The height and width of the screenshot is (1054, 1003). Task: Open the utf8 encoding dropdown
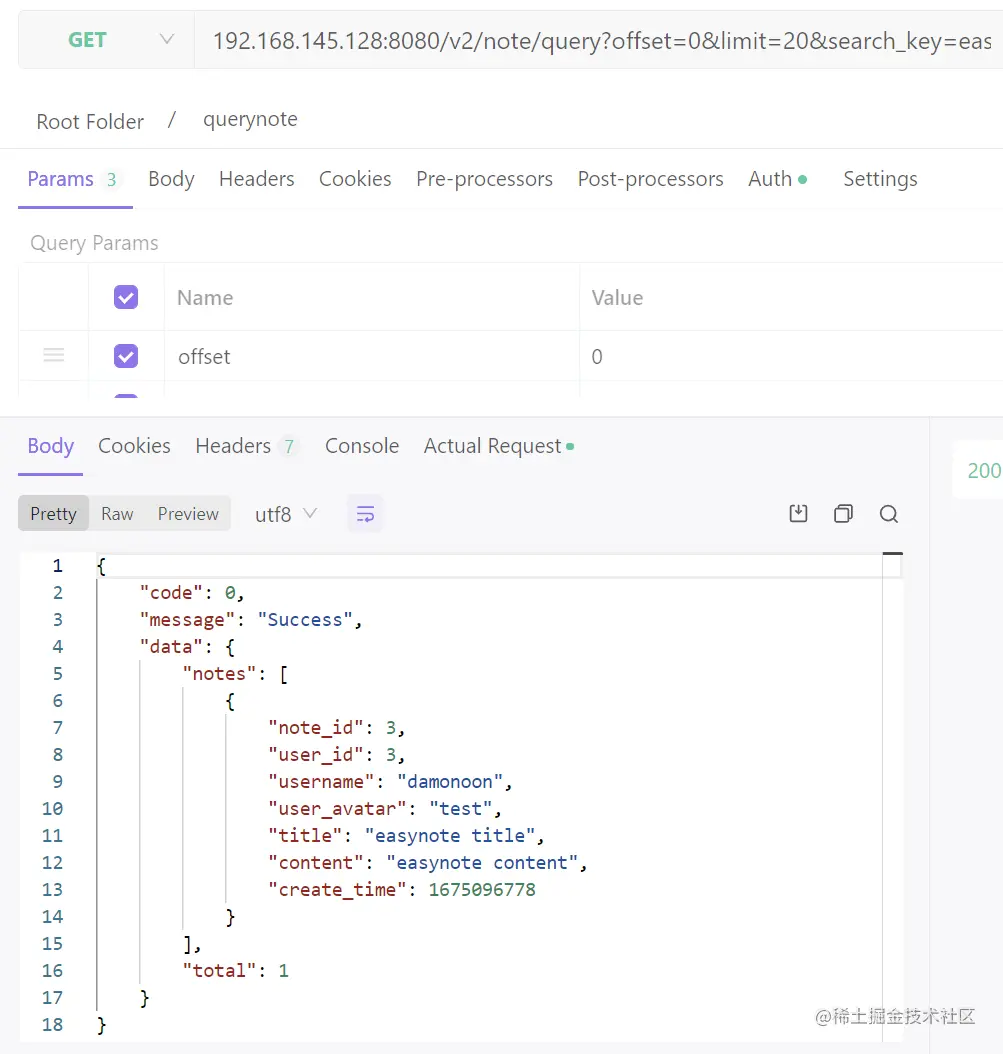[286, 514]
